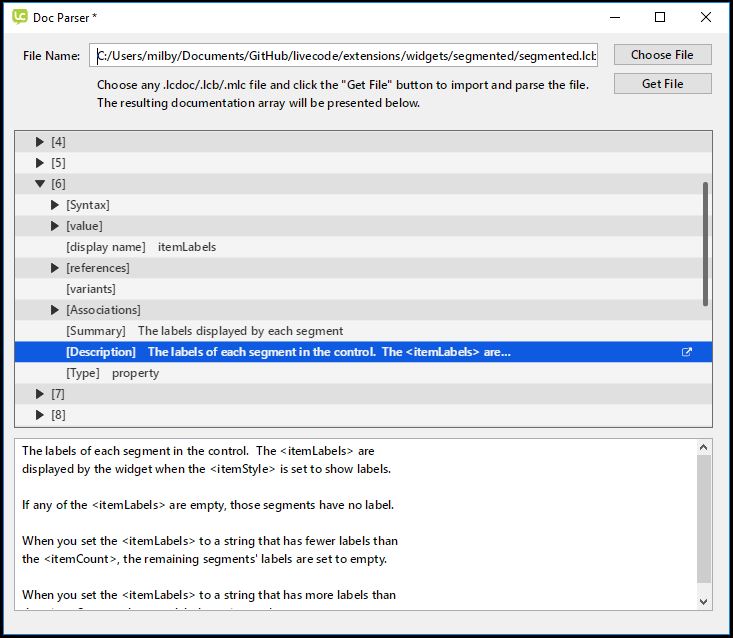Click the File Name input field
This screenshot has height=638, width=733.
point(343,56)
